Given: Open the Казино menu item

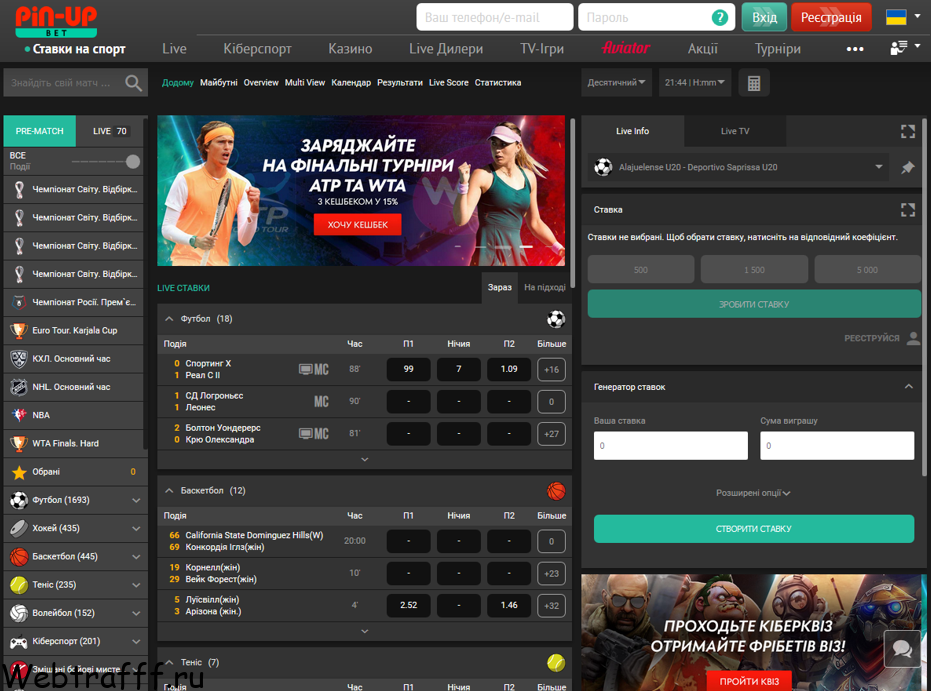Looking at the screenshot, I should tap(350, 49).
